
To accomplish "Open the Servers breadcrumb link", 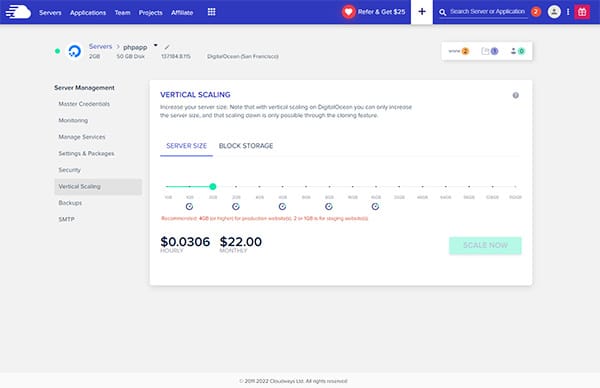I will tap(100, 46).
